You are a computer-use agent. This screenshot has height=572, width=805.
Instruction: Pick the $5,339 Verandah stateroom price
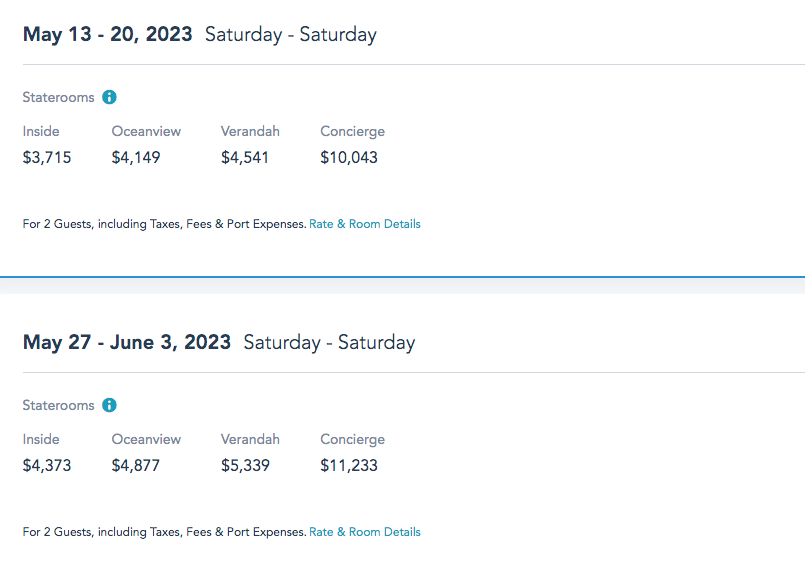point(245,465)
